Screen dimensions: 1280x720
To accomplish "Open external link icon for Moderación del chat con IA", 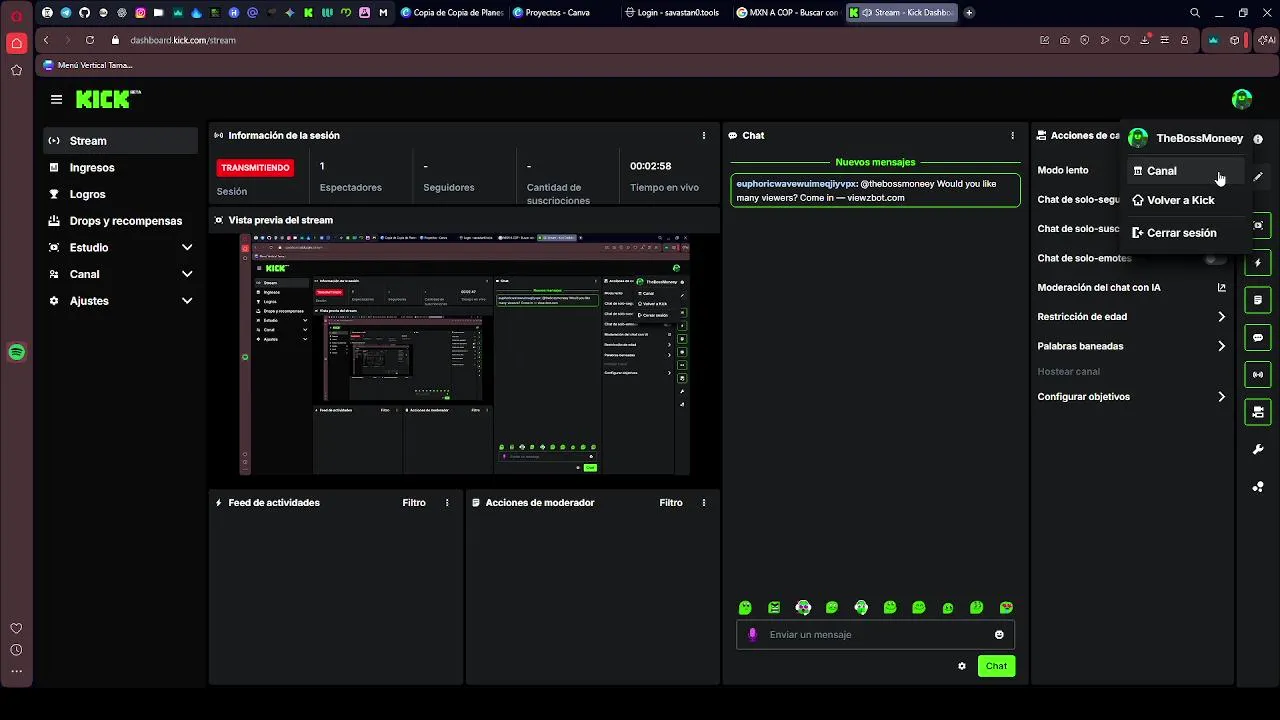I will tap(1221, 287).
